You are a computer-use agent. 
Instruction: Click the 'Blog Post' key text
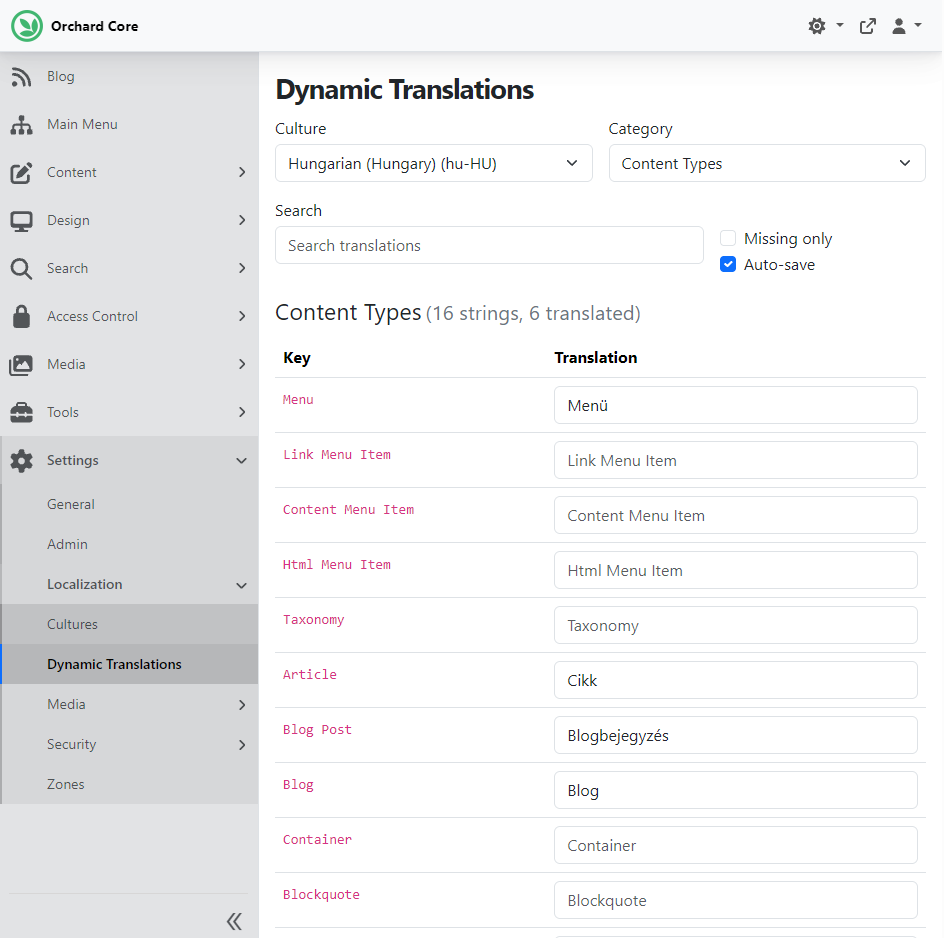[317, 730]
